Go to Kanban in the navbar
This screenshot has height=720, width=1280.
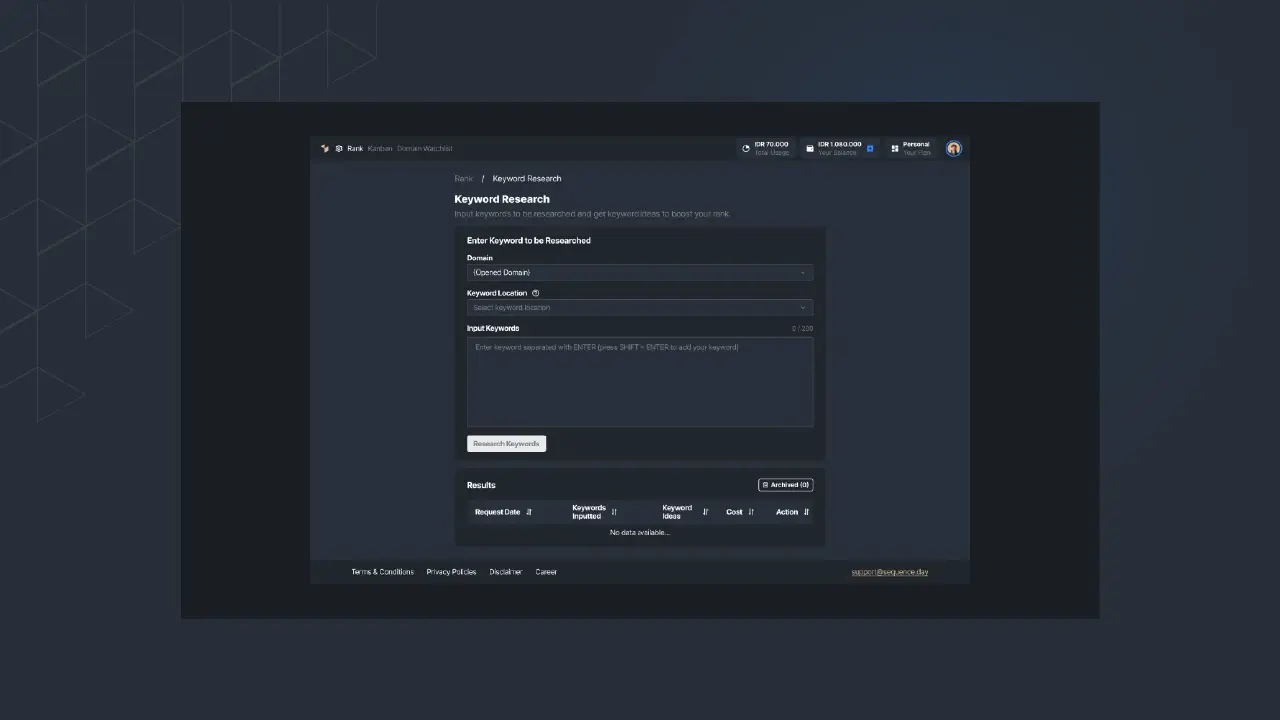[380, 148]
